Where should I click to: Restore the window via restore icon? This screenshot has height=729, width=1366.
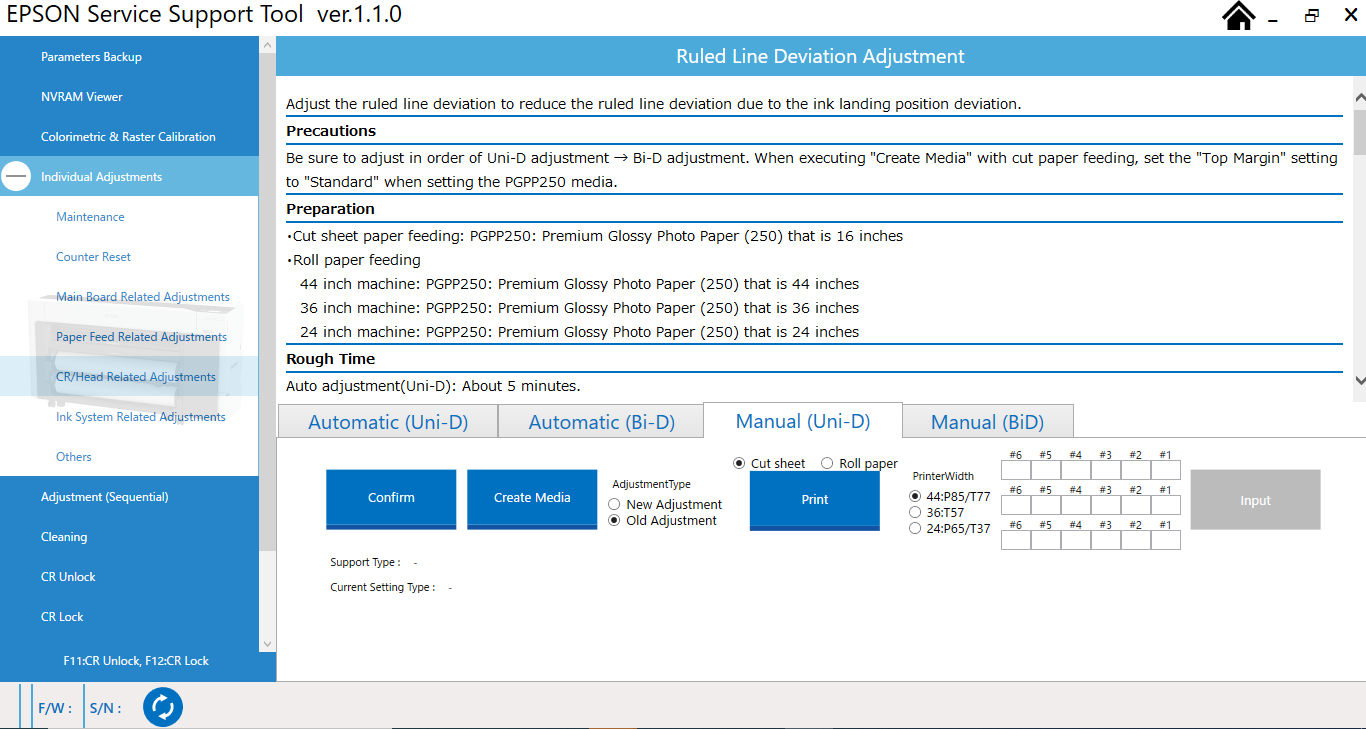(x=1312, y=16)
